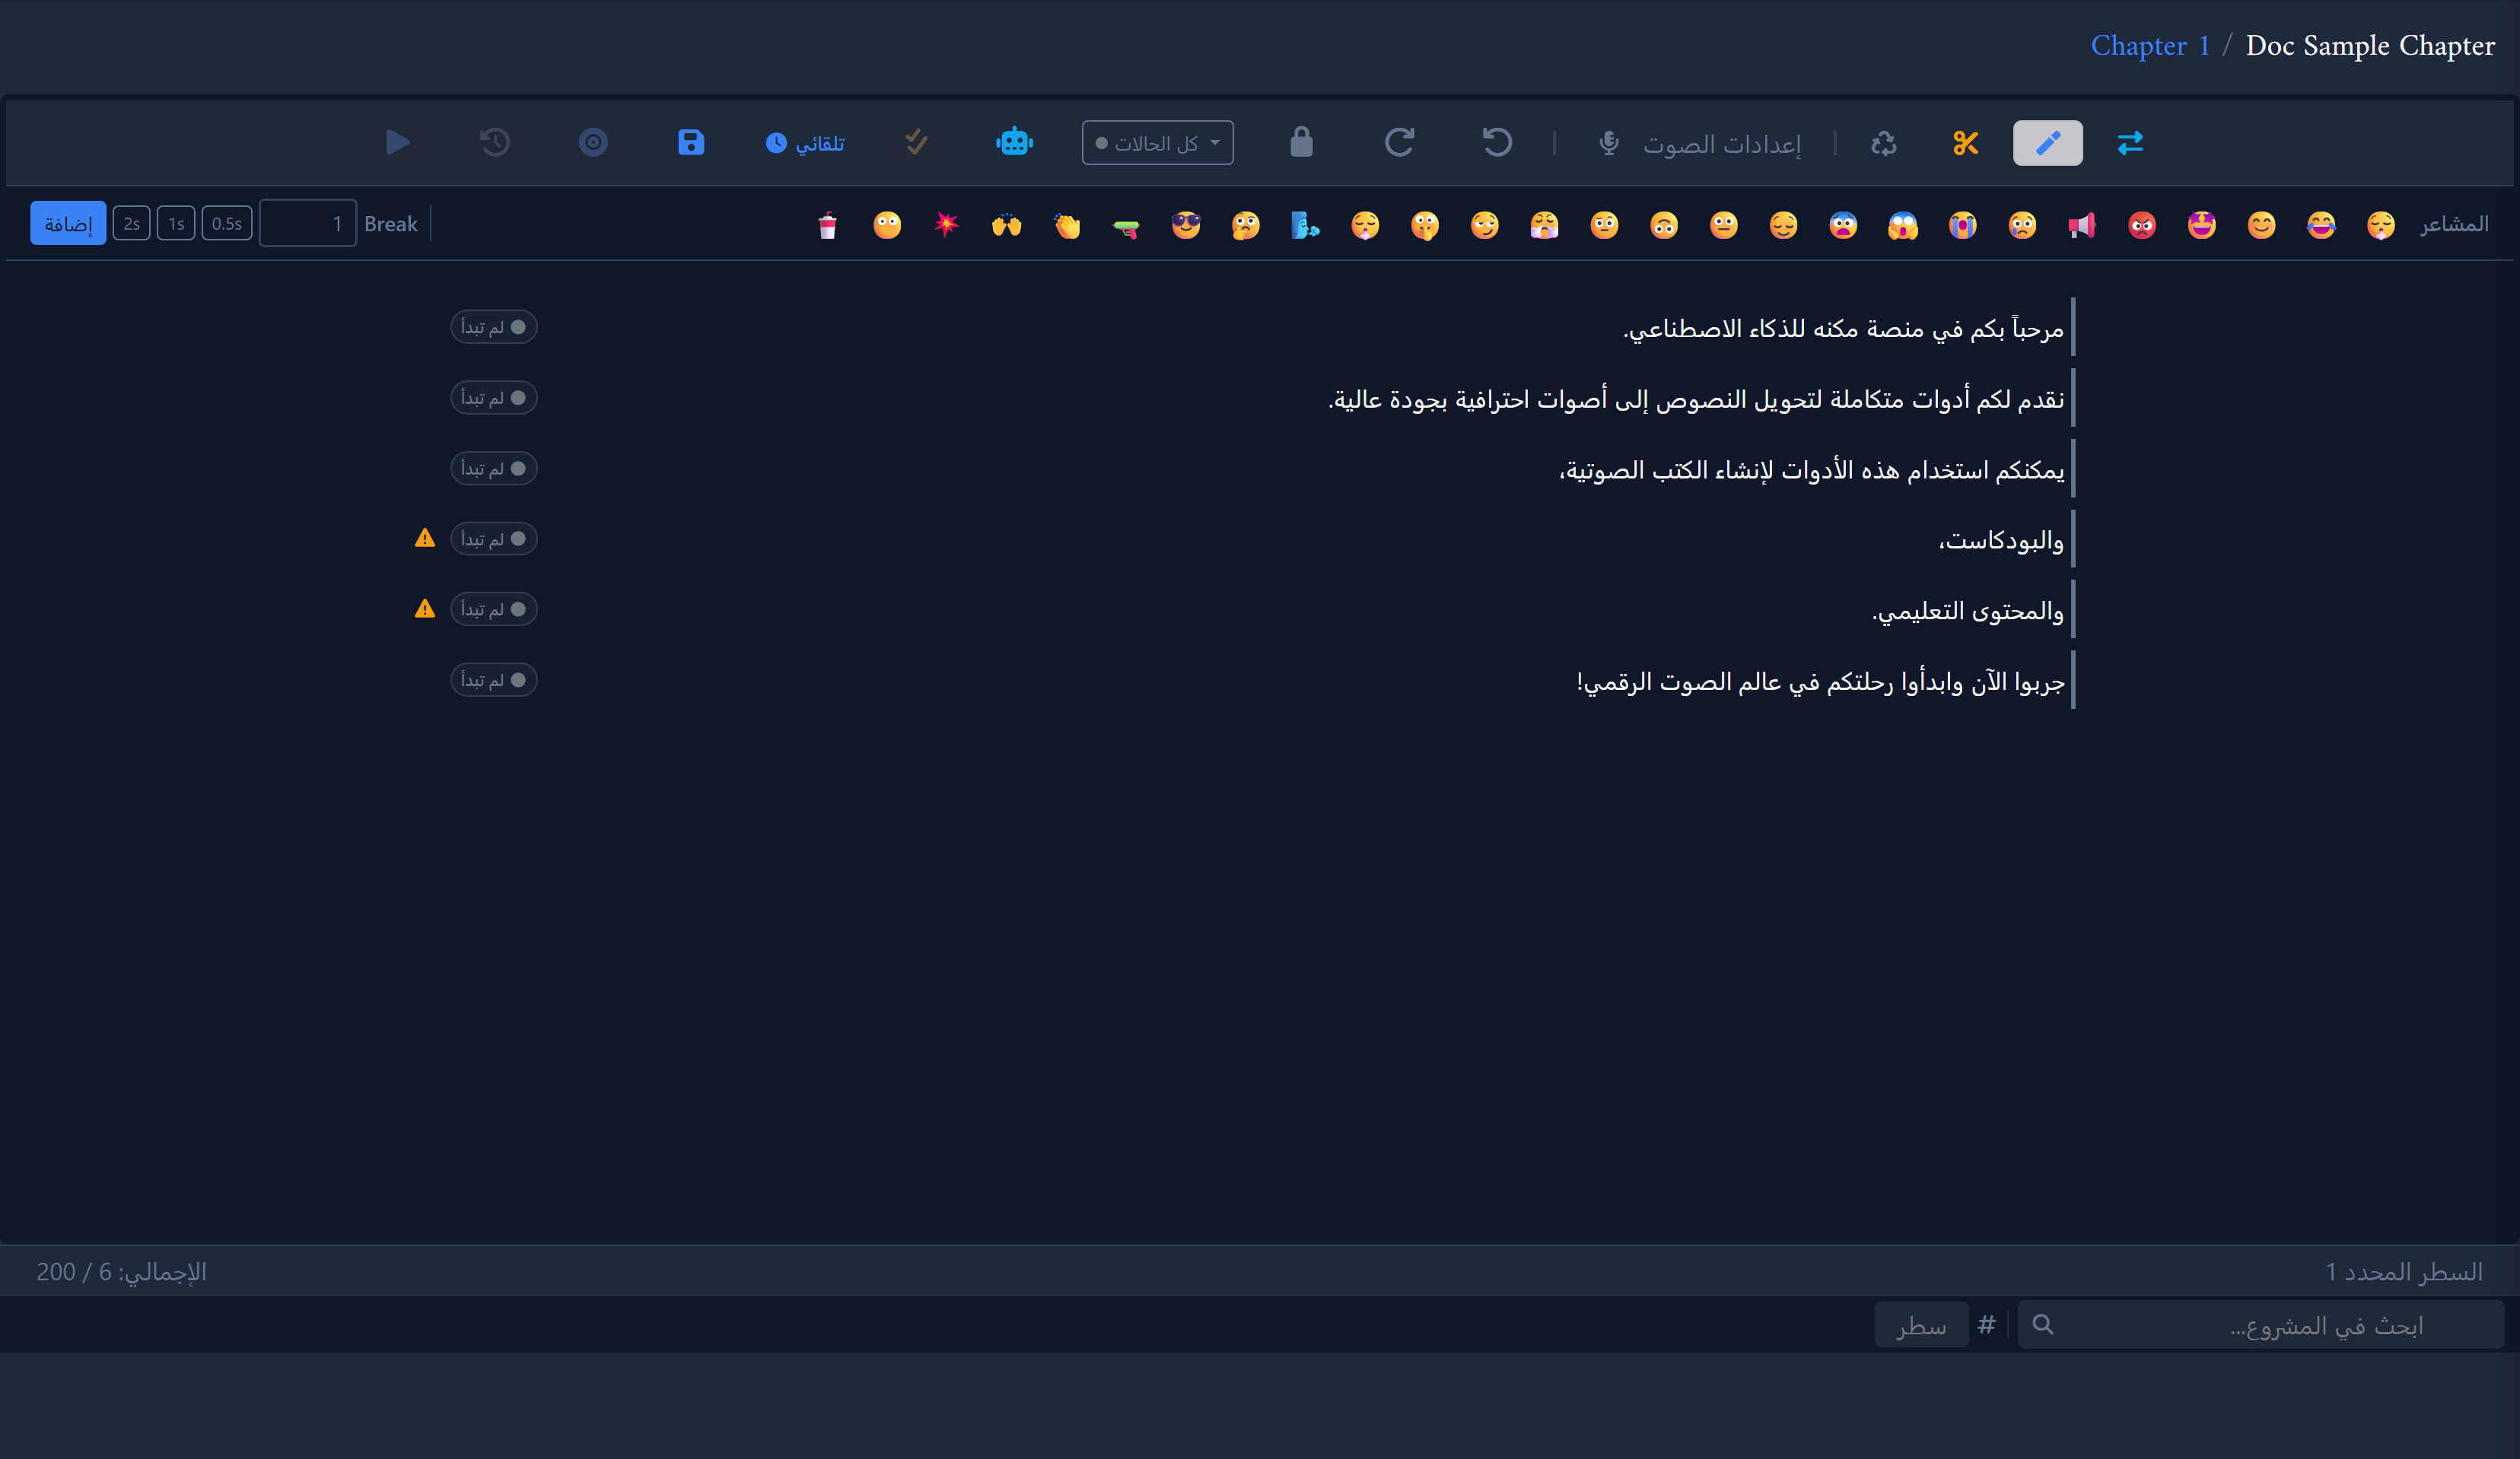Toggle the padlock lock icon
The height and width of the screenshot is (1459, 2520).
1301,142
